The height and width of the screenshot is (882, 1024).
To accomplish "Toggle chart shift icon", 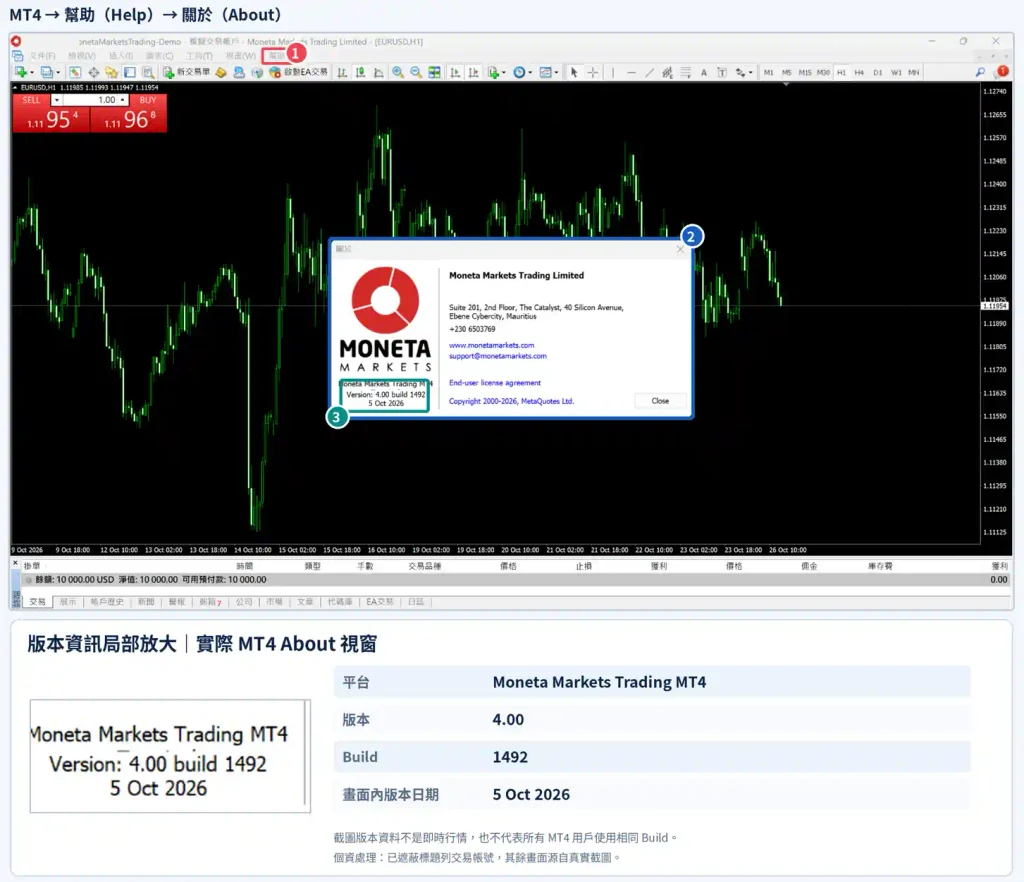I will point(473,72).
